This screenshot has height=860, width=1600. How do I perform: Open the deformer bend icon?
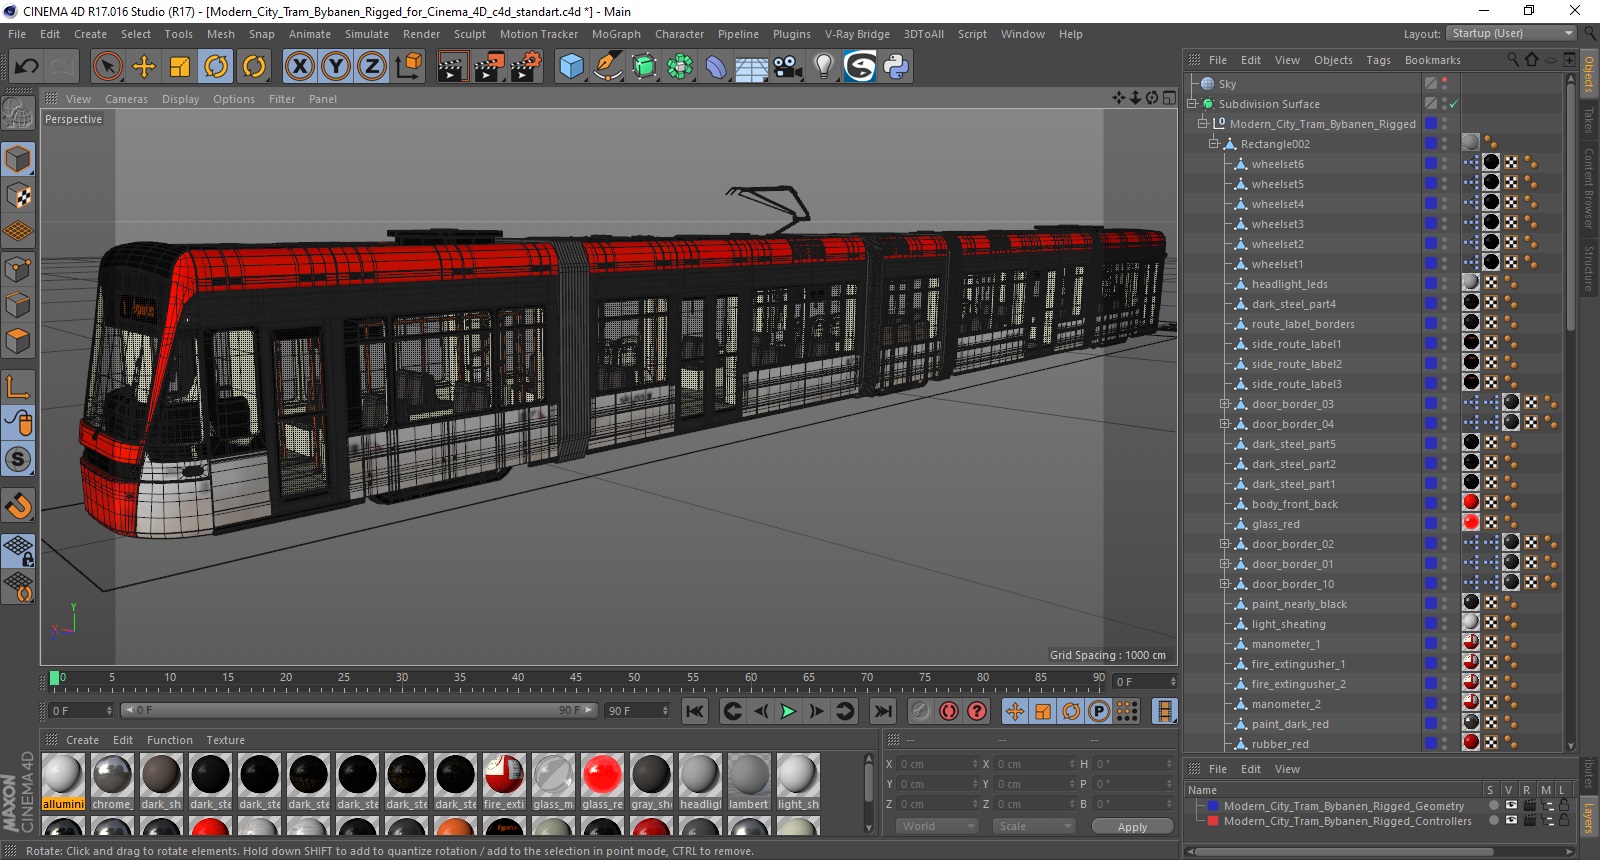click(x=716, y=67)
